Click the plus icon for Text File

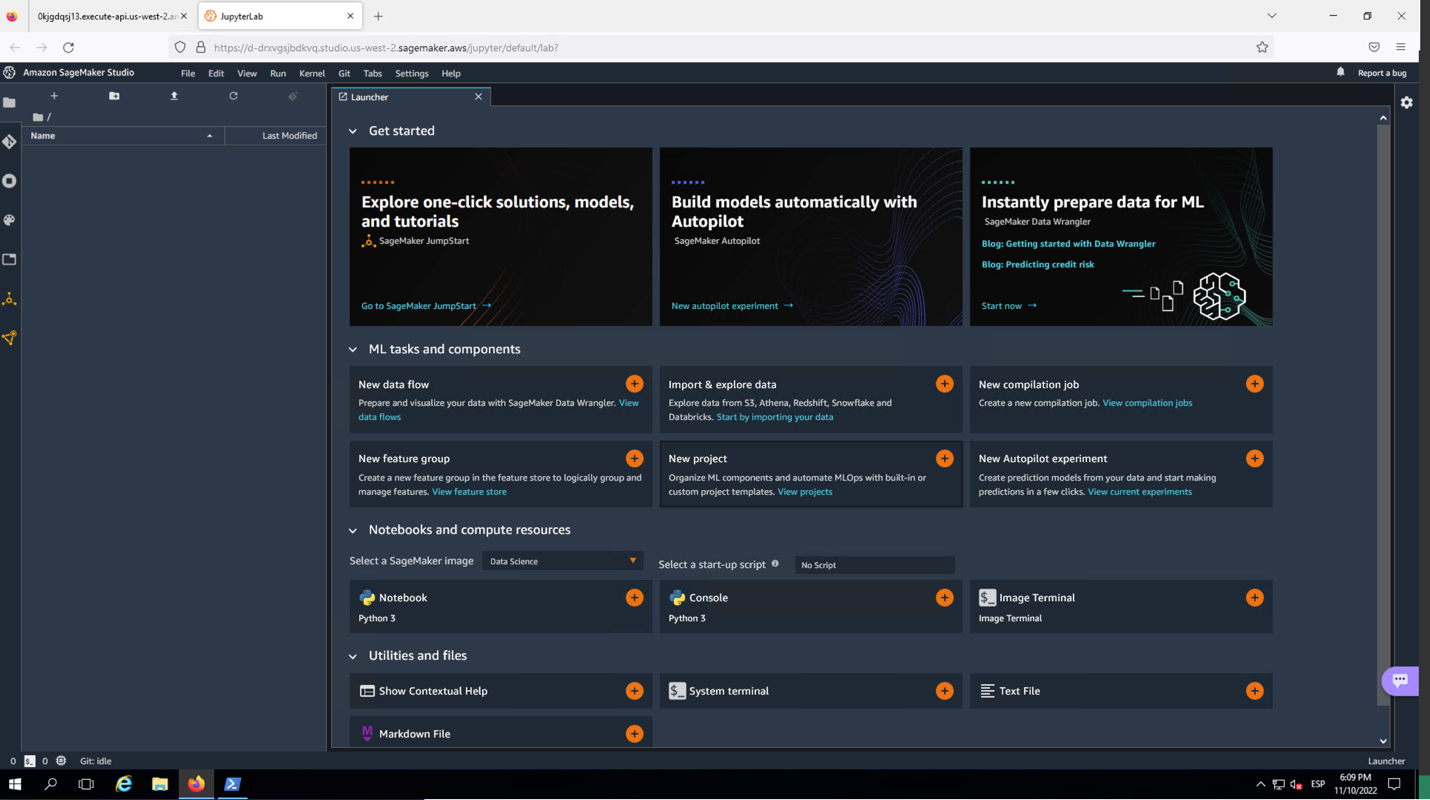point(1254,691)
